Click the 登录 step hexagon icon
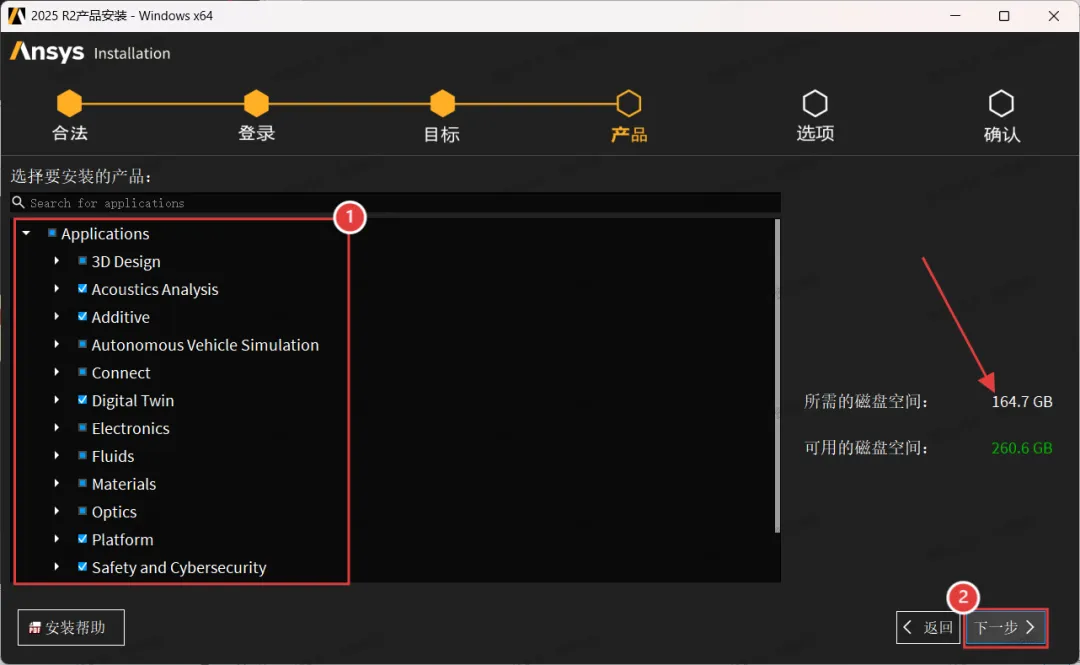 [x=256, y=103]
